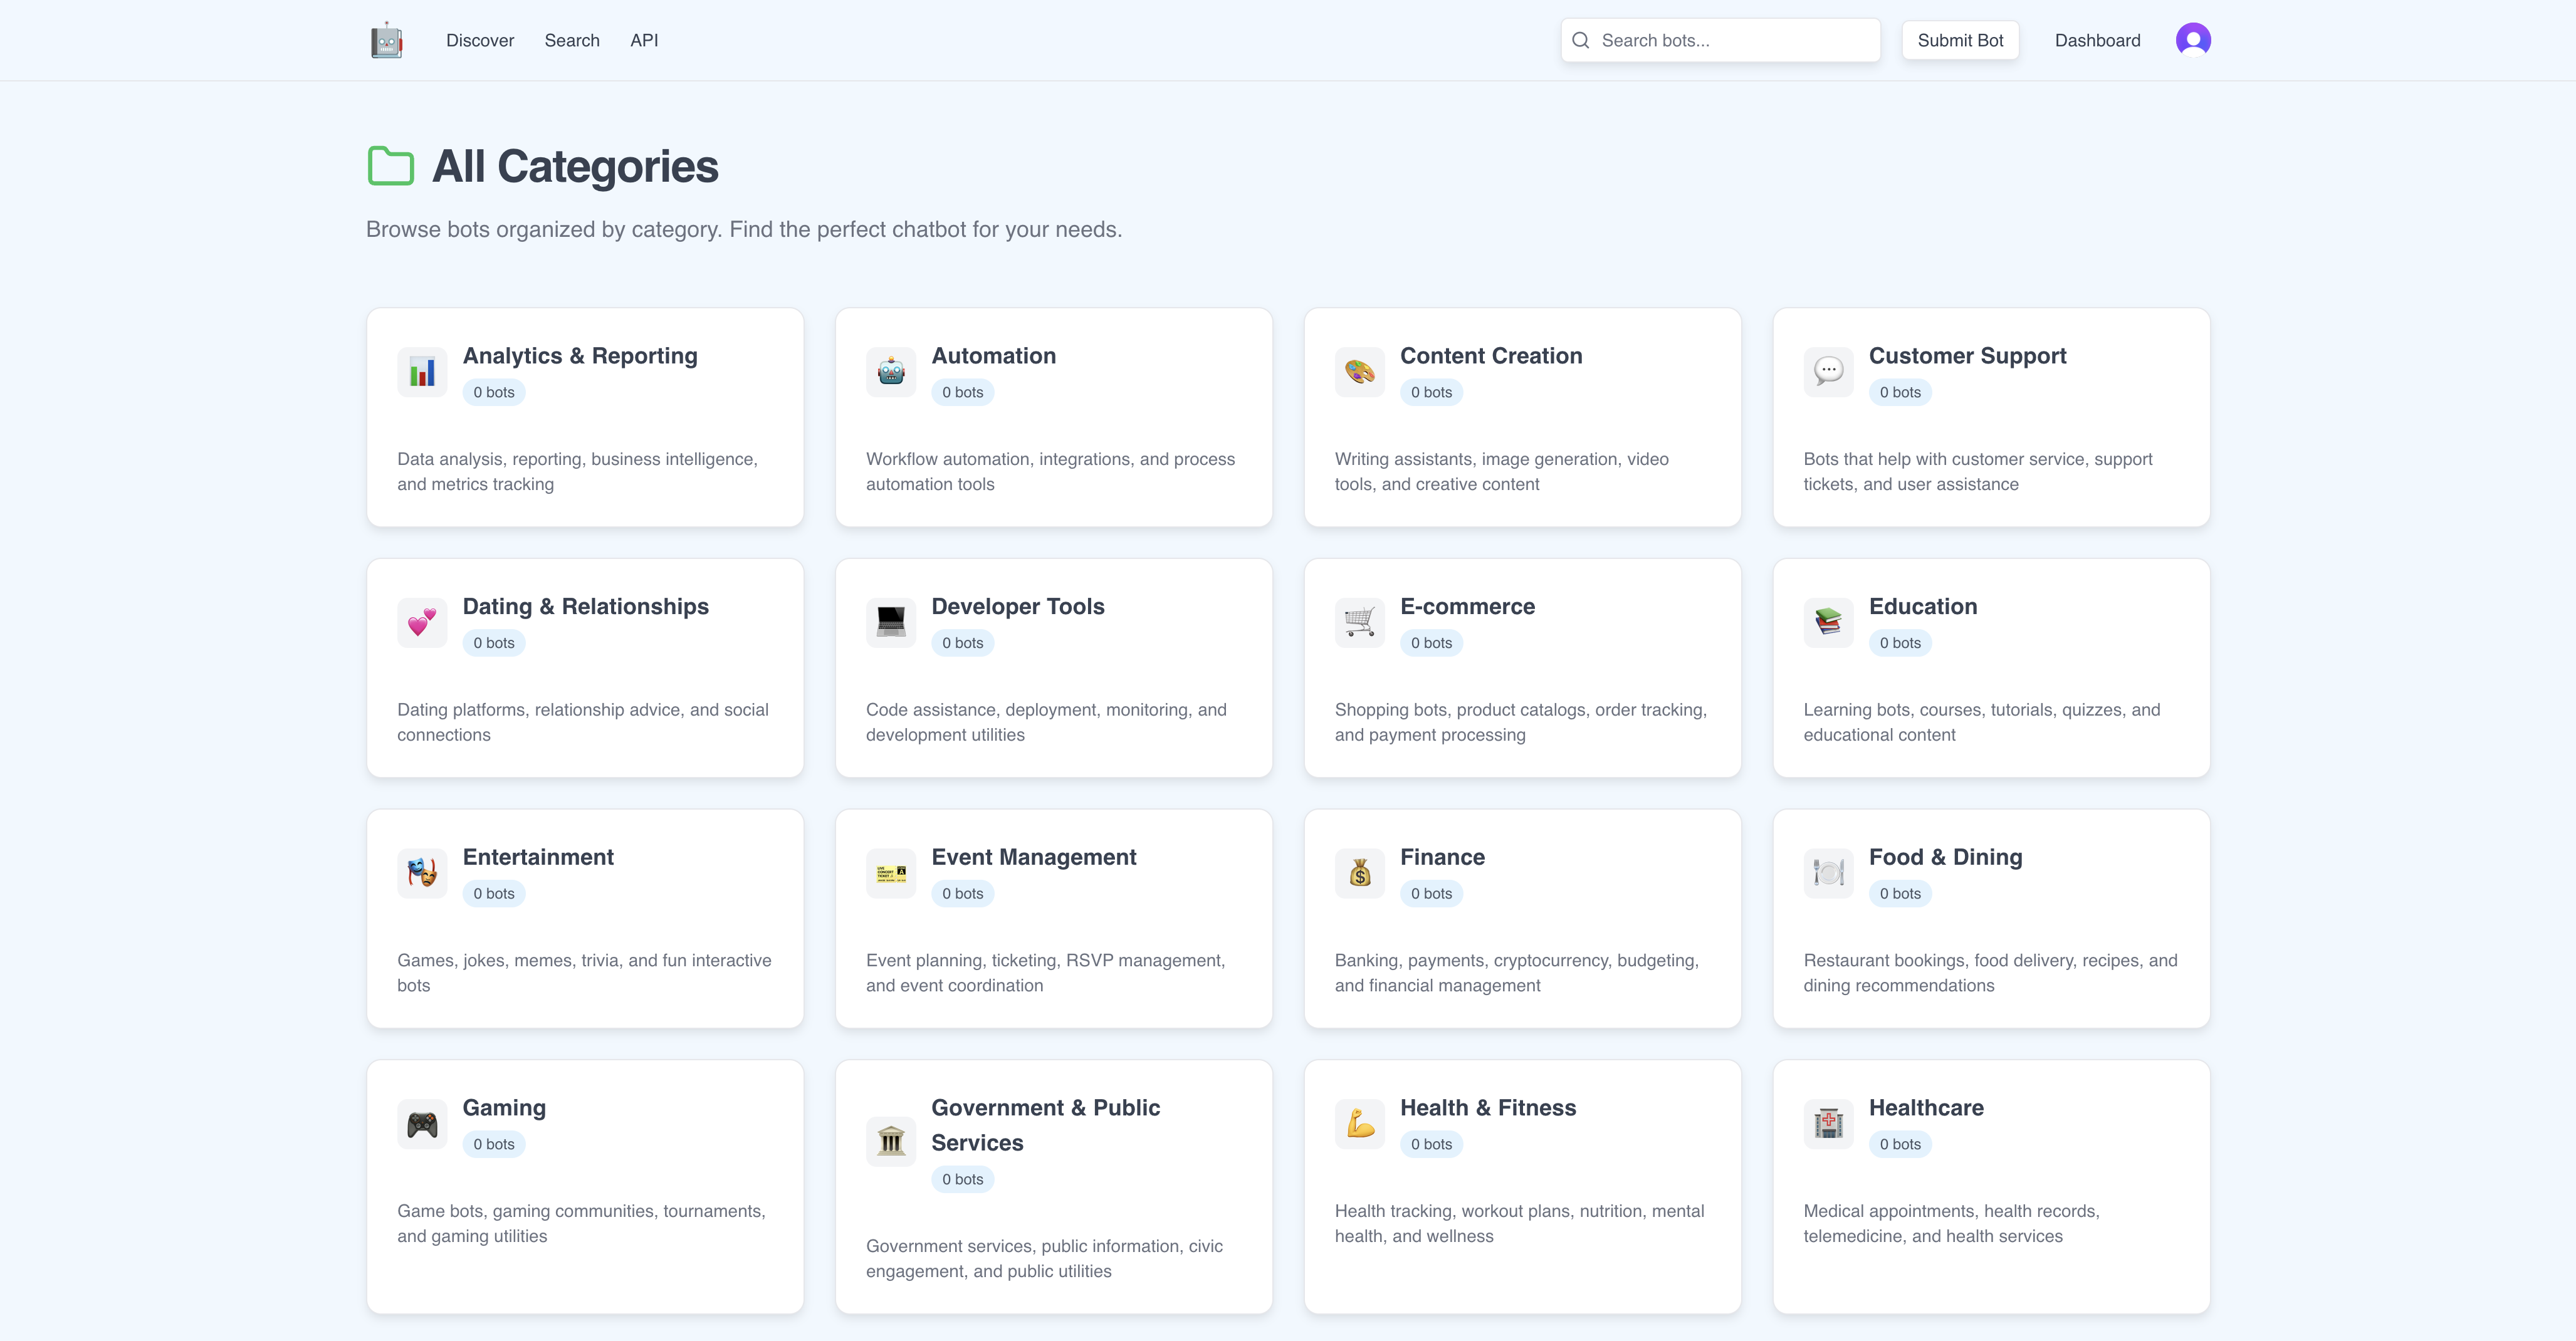Viewport: 2576px width, 1341px height.
Task: Click the Automation robot face icon
Action: pos(890,371)
